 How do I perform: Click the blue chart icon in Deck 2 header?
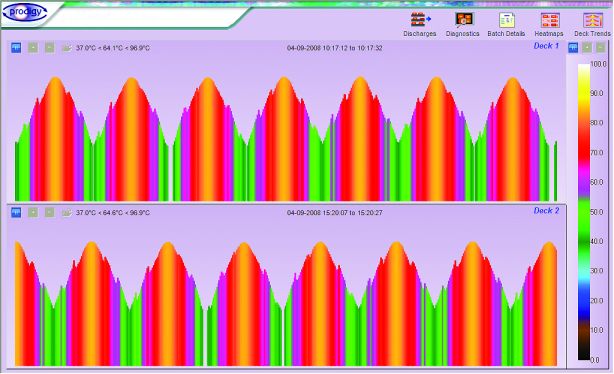16,213
